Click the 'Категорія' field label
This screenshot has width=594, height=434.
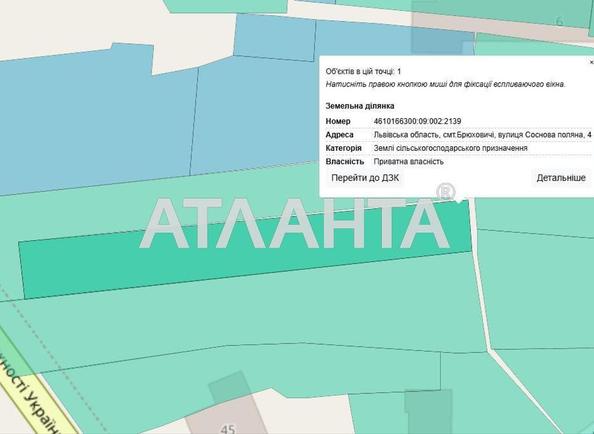pos(343,148)
